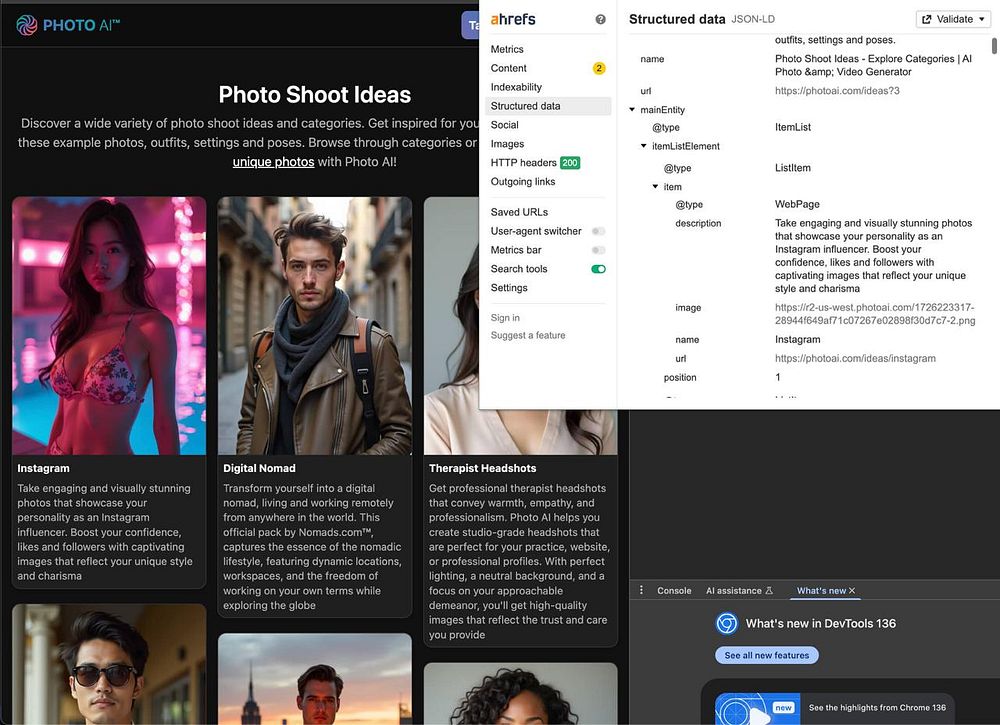The width and height of the screenshot is (1000, 725).
Task: Close the What's new drawer tab
Action: pos(852,591)
